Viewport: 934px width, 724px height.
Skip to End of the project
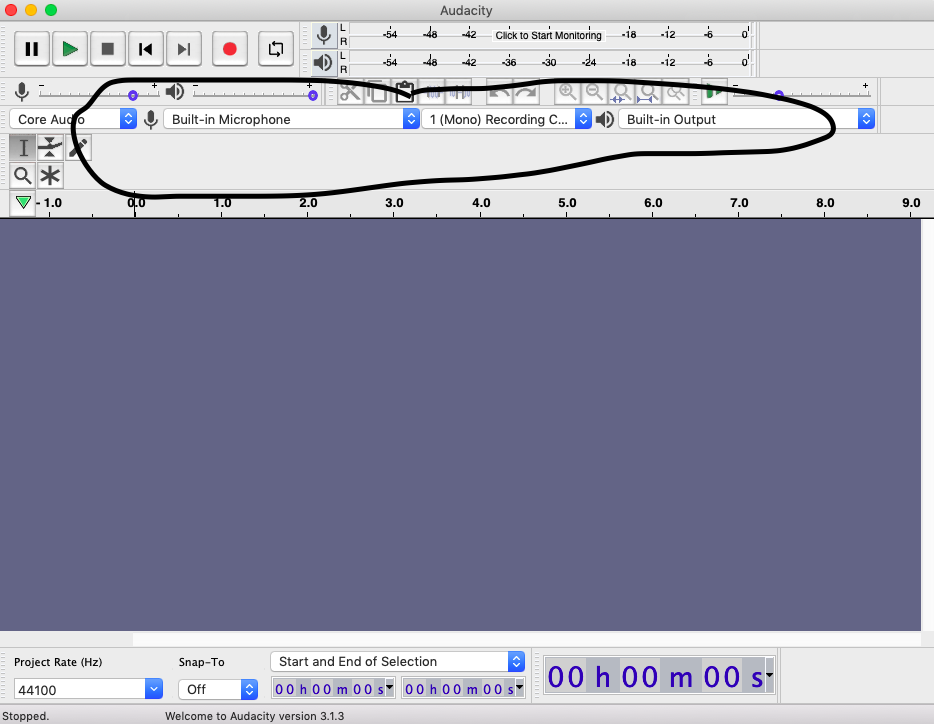[x=184, y=49]
